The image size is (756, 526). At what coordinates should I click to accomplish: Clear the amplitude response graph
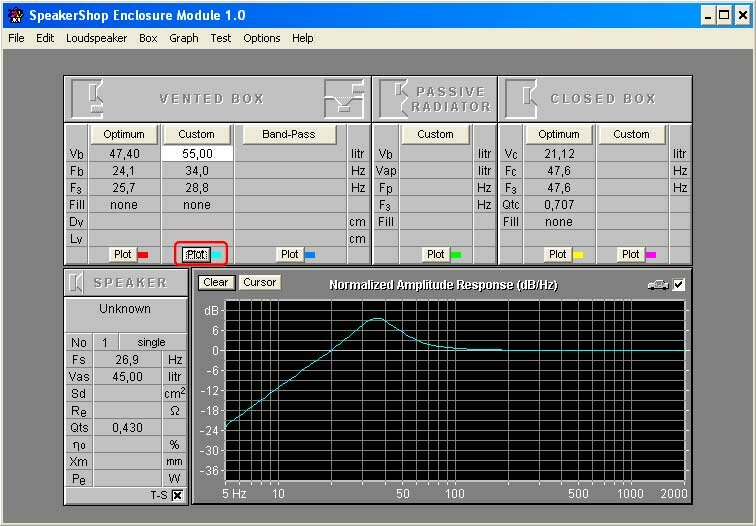pyautogui.click(x=215, y=282)
